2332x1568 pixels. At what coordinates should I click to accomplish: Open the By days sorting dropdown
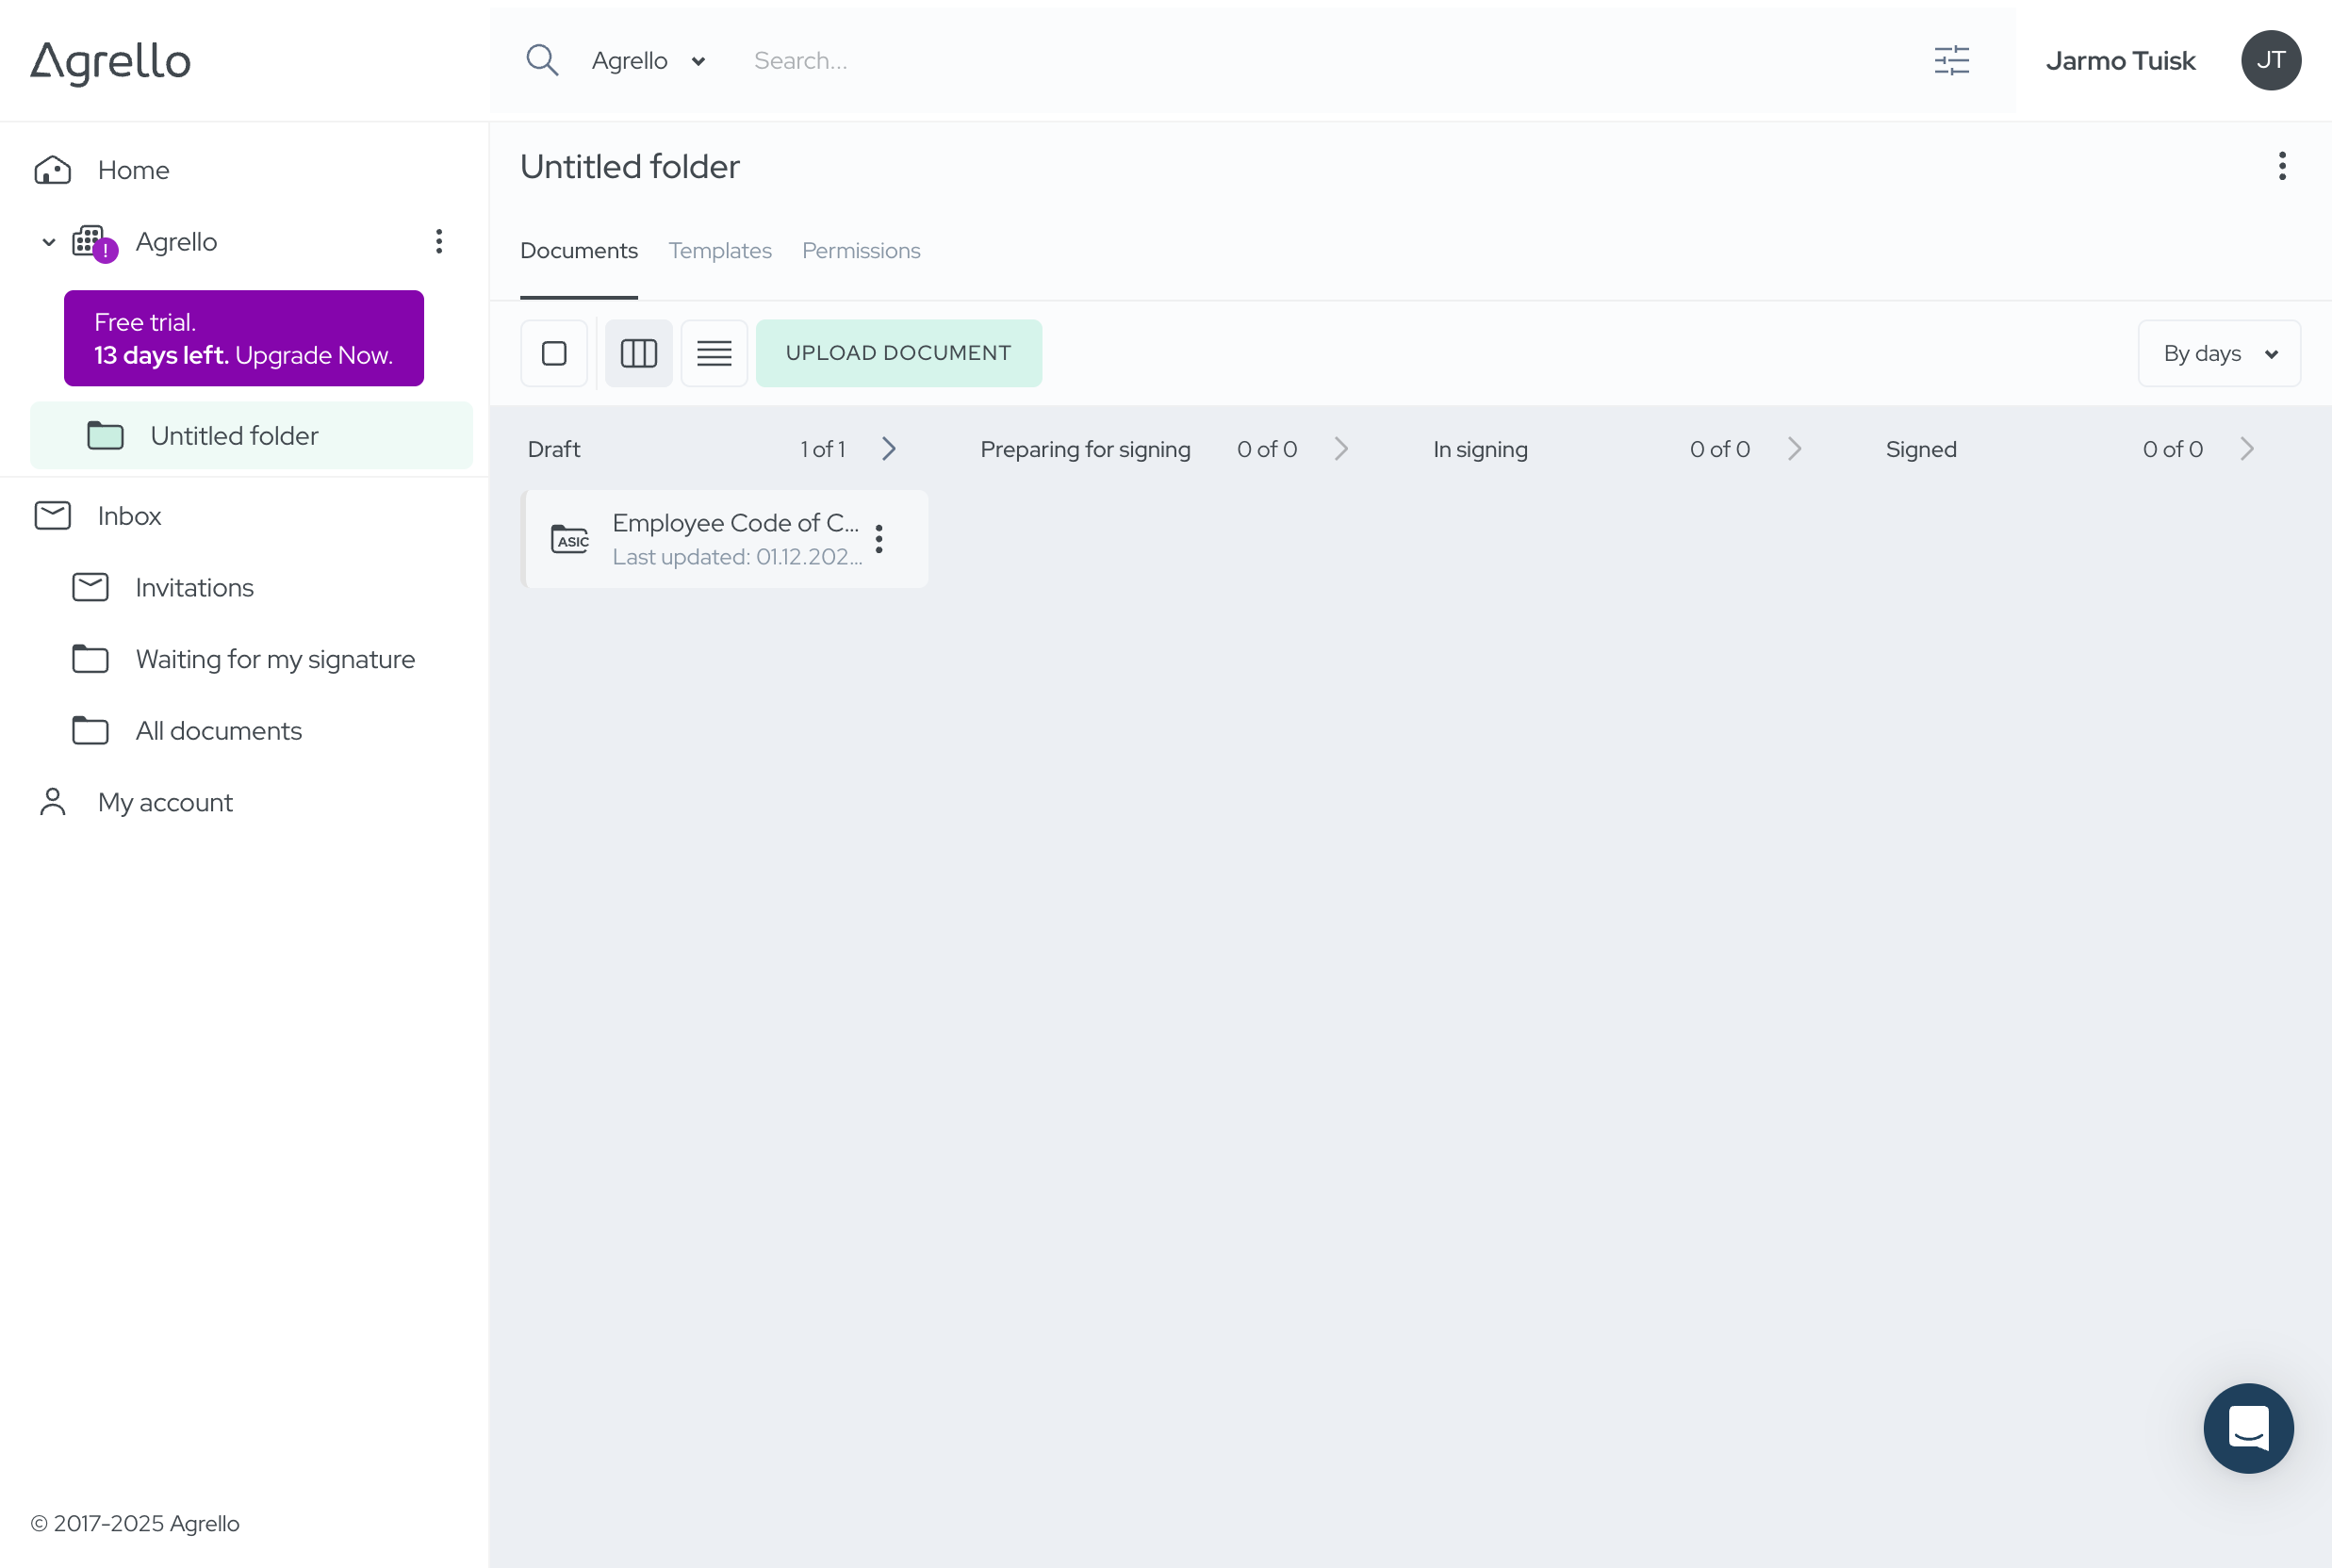point(2218,352)
